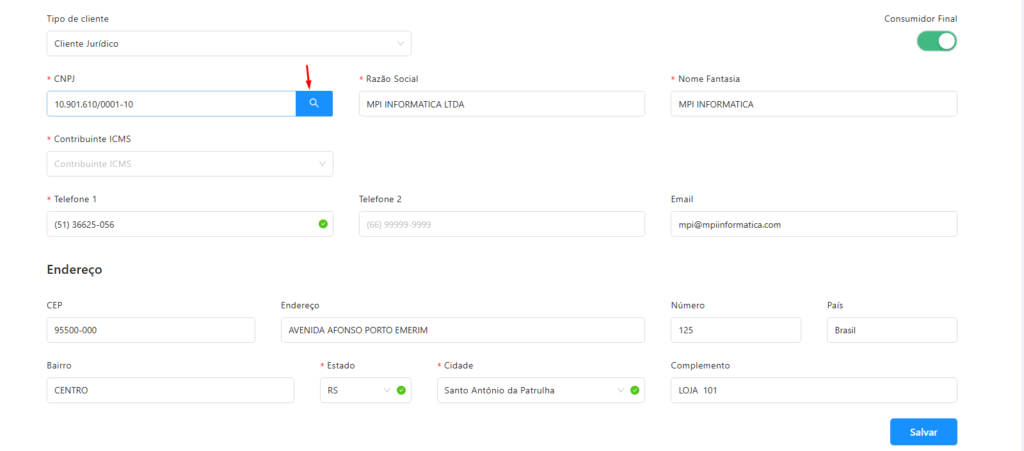The image size is (1024, 451).
Task: Toggle the Consumidor Final switch
Action: [x=937, y=41]
